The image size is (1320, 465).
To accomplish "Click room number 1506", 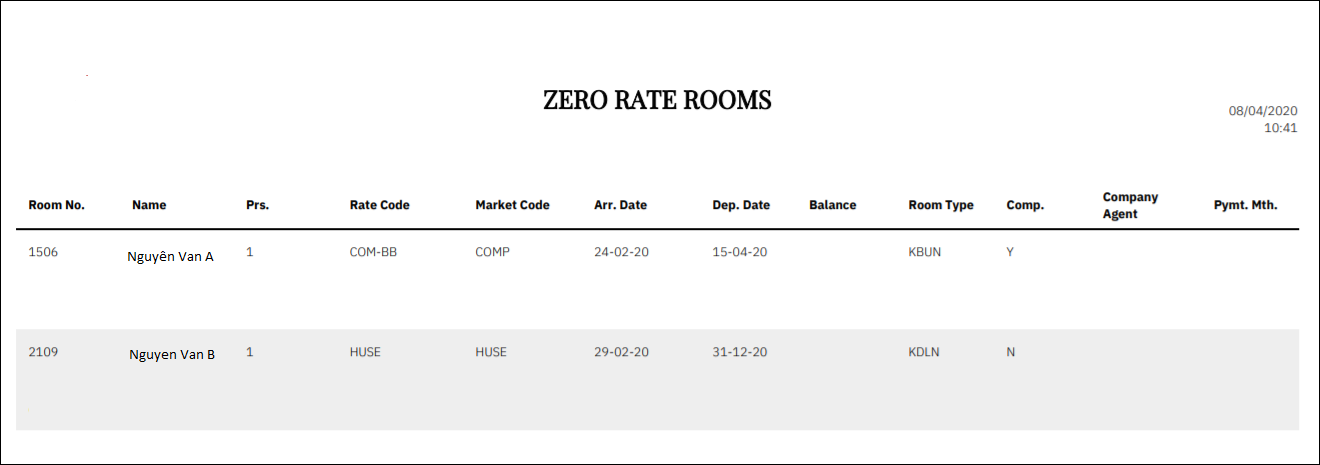I will pyautogui.click(x=43, y=252).
